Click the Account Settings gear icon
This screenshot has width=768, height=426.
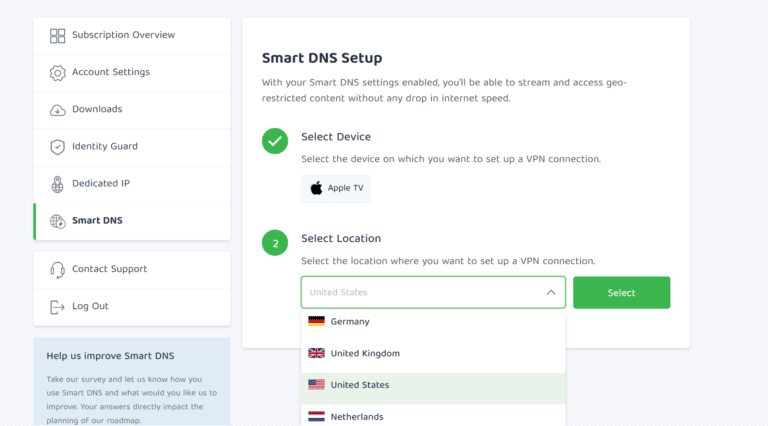tap(57, 73)
